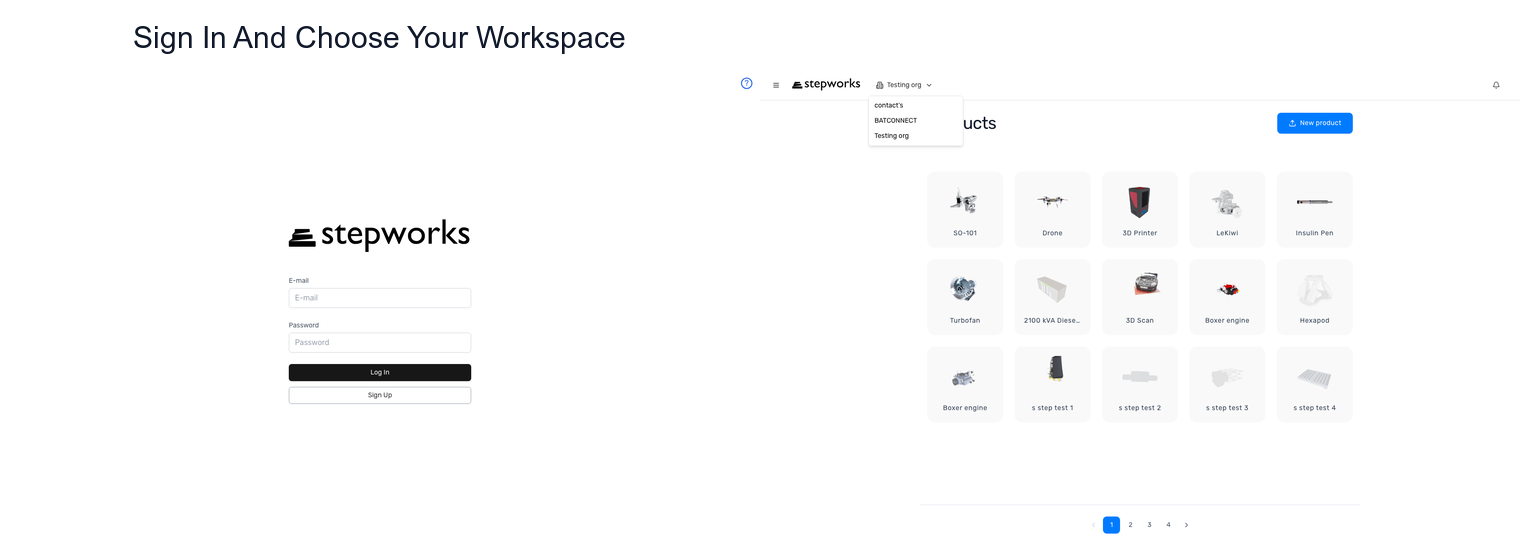Open the 2100 kVA Diesel product card

pyautogui.click(x=1052, y=297)
